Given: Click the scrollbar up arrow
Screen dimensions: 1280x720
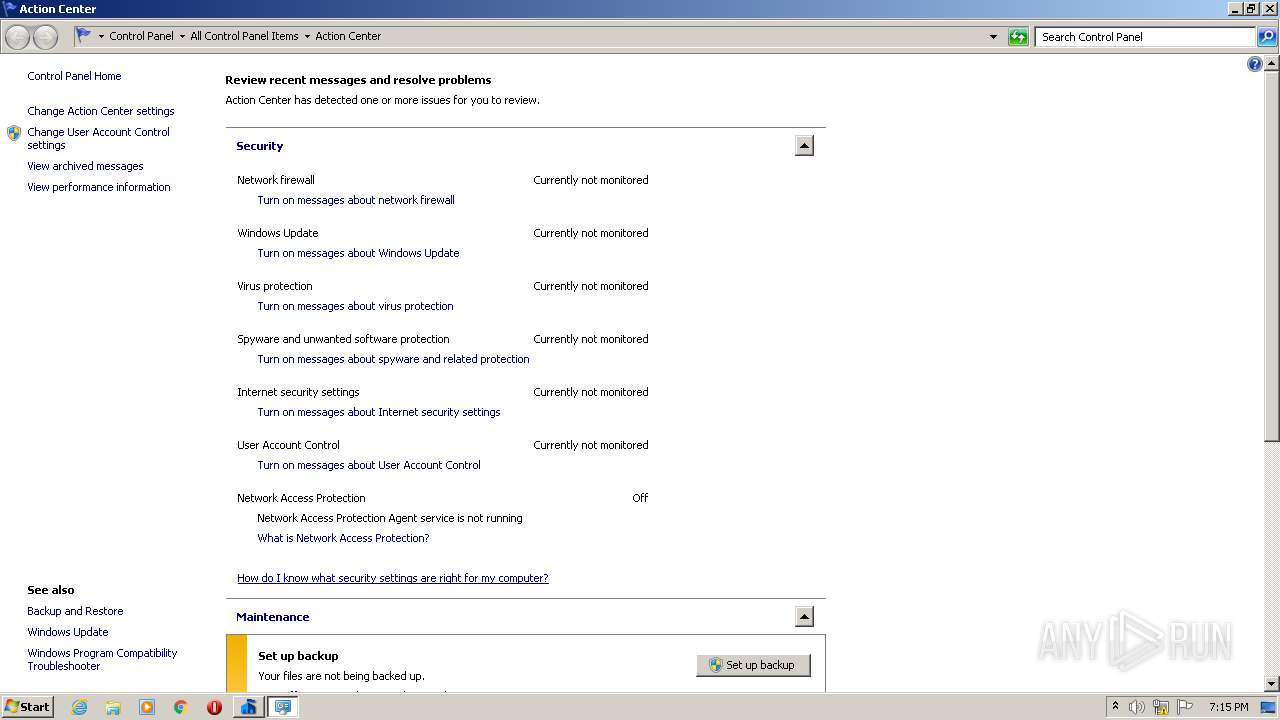Looking at the screenshot, I should (1272, 63).
